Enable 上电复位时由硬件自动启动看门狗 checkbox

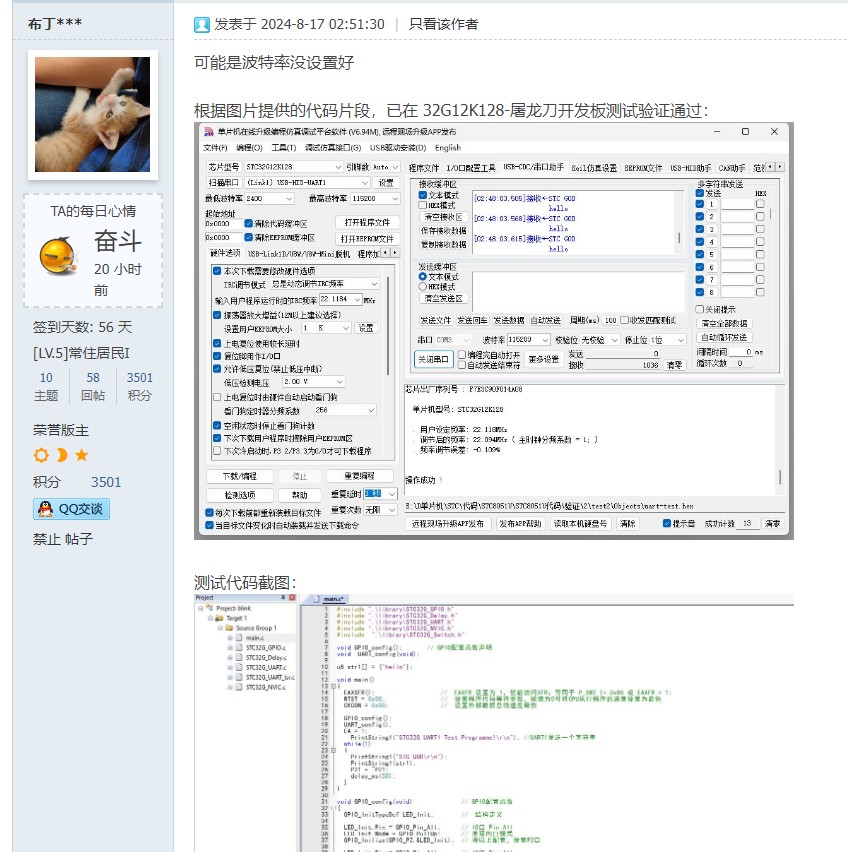[x=217, y=397]
